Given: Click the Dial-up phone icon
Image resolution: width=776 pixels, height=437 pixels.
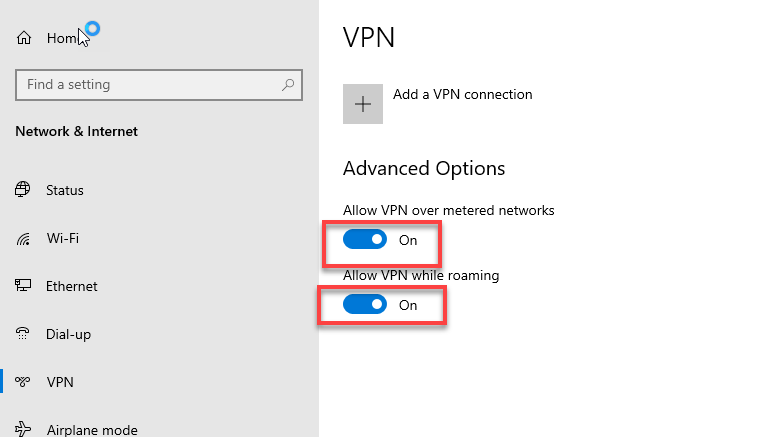Looking at the screenshot, I should pos(23,334).
